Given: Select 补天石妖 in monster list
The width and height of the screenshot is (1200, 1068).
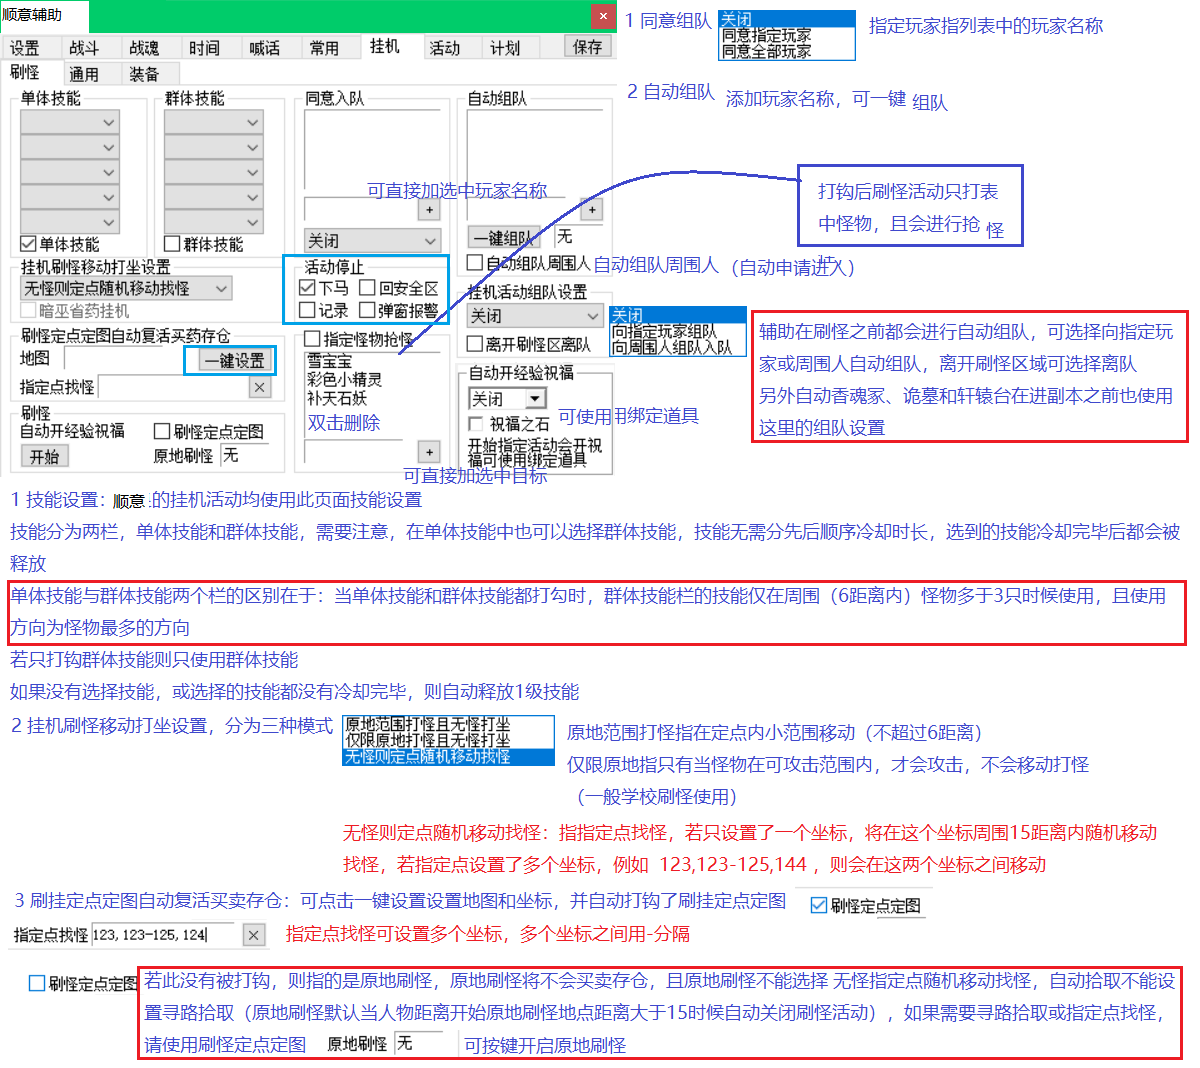Looking at the screenshot, I should (x=337, y=397).
